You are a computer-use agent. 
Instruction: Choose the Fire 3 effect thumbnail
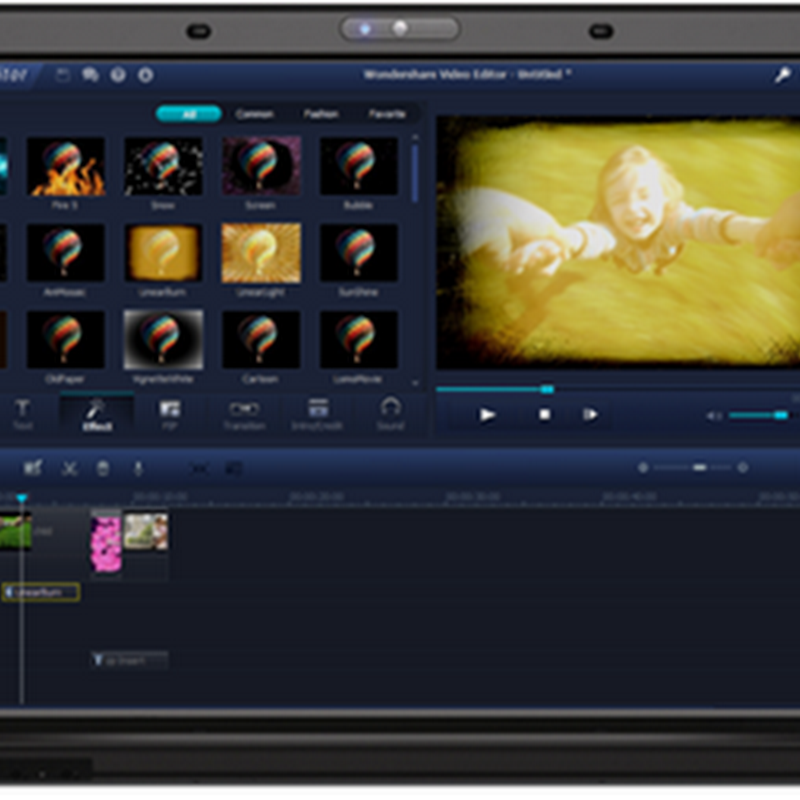point(66,166)
